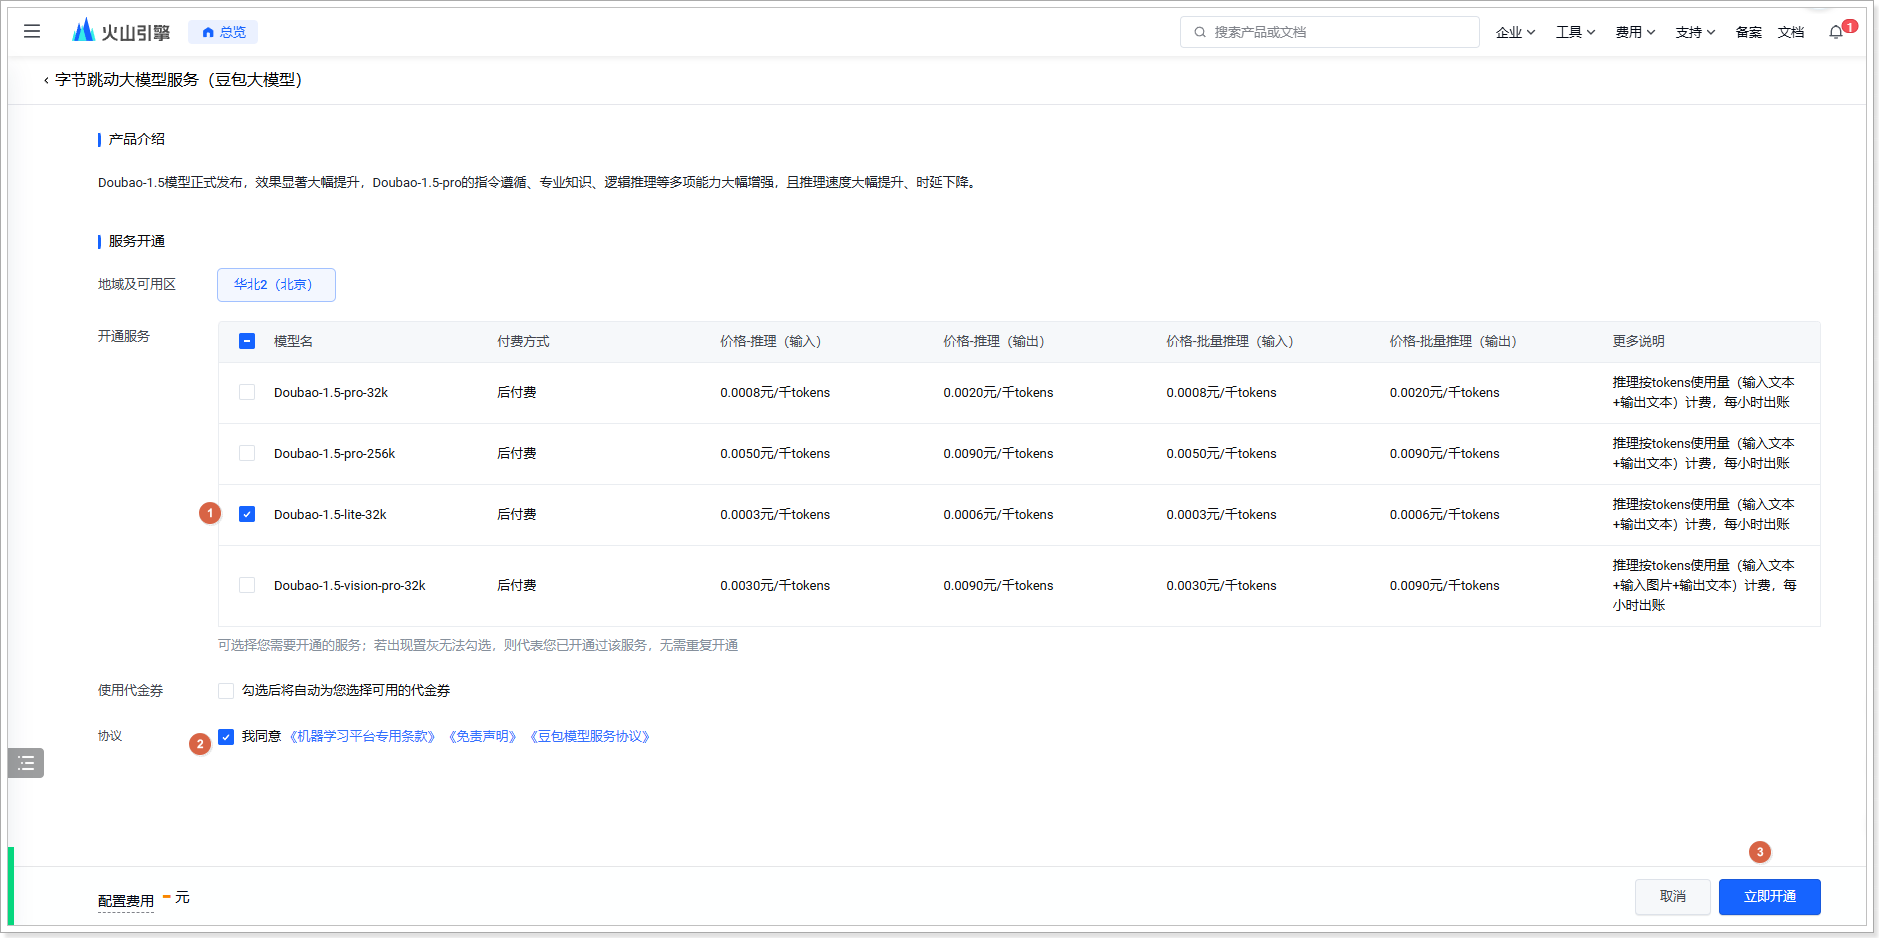Click model name Doubao-1.5-pro-256k
The height and width of the screenshot is (938, 1879).
[334, 454]
